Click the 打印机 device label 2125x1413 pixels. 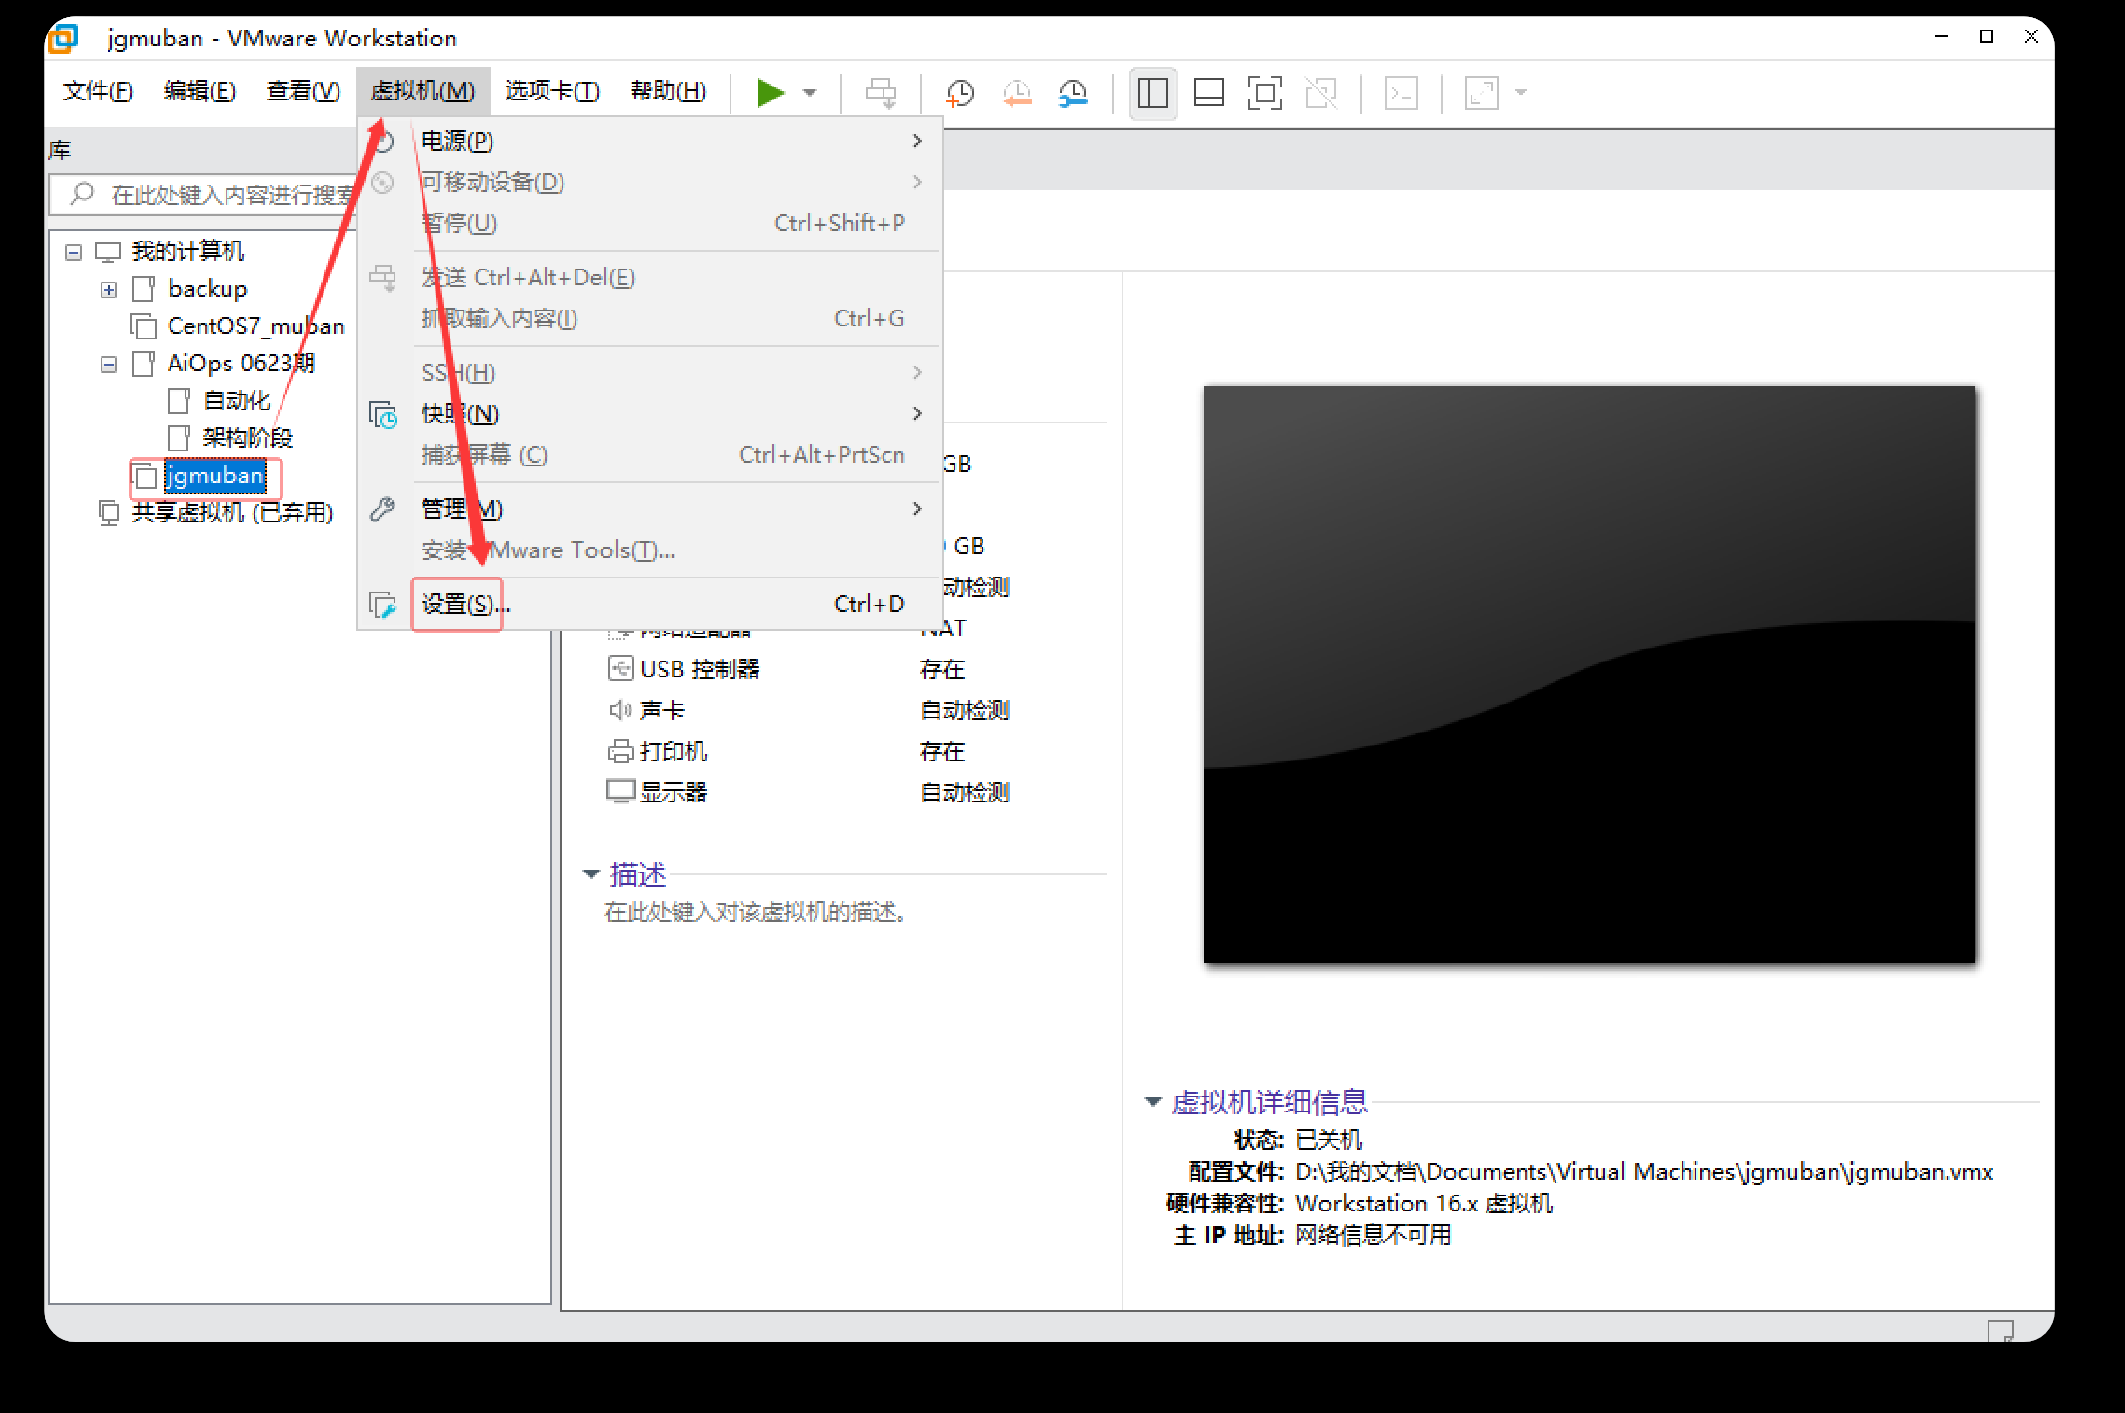(673, 751)
